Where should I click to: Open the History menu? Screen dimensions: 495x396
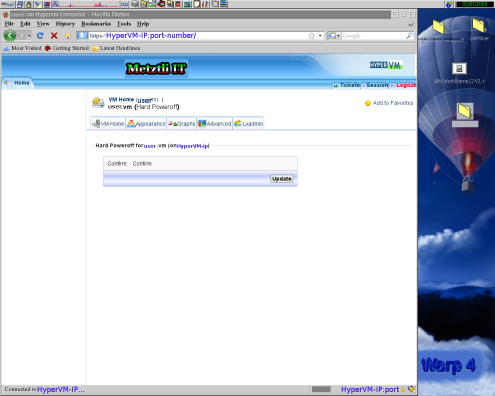65,24
